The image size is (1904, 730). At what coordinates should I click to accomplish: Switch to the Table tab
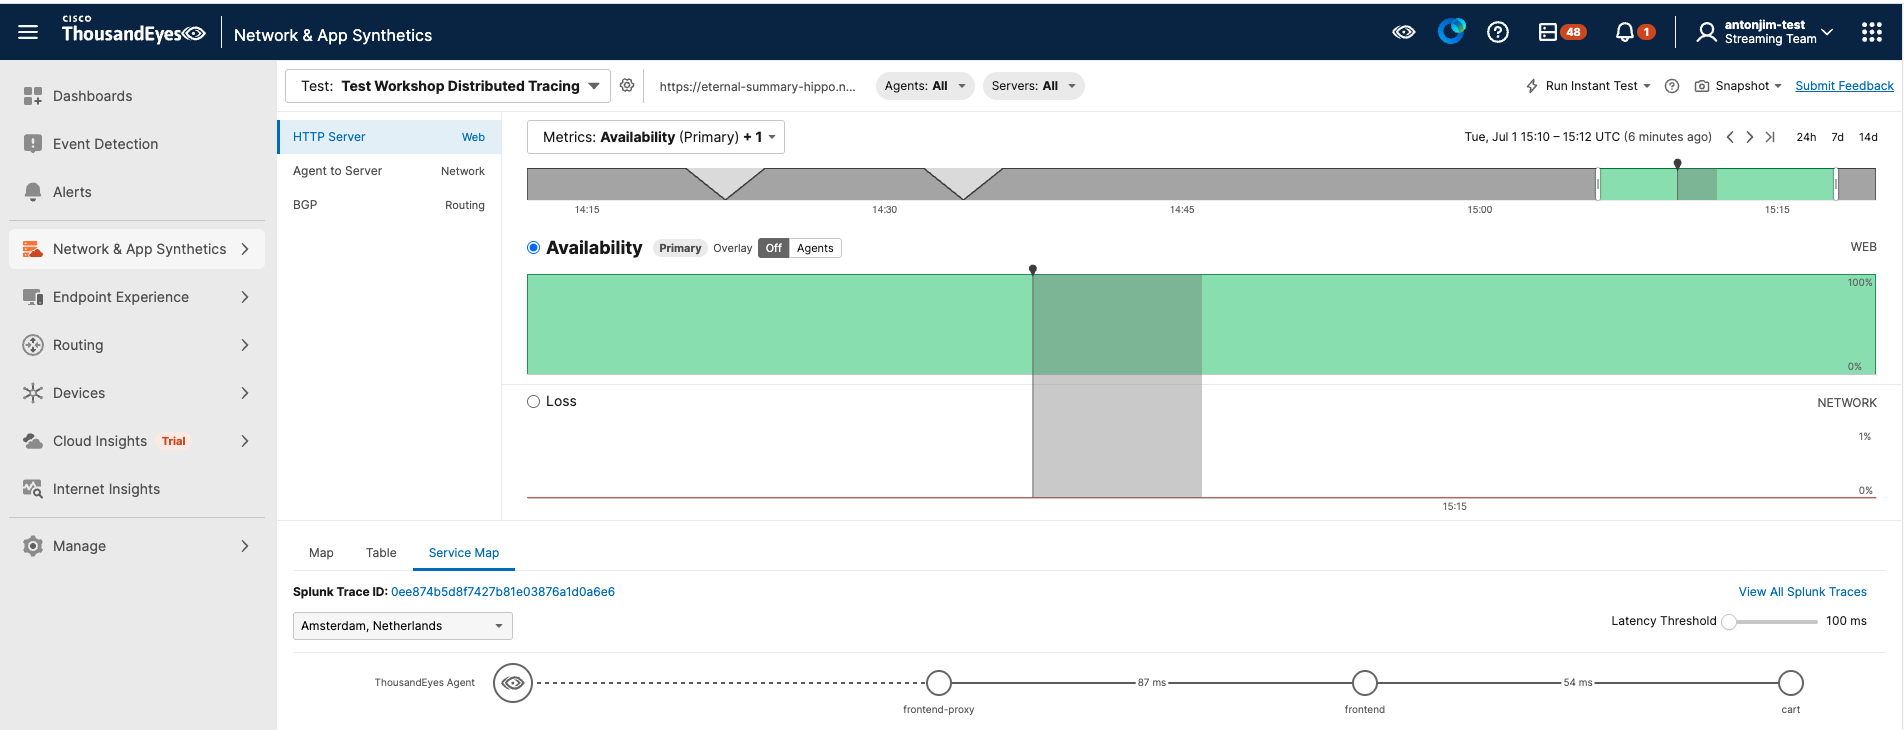coord(381,553)
